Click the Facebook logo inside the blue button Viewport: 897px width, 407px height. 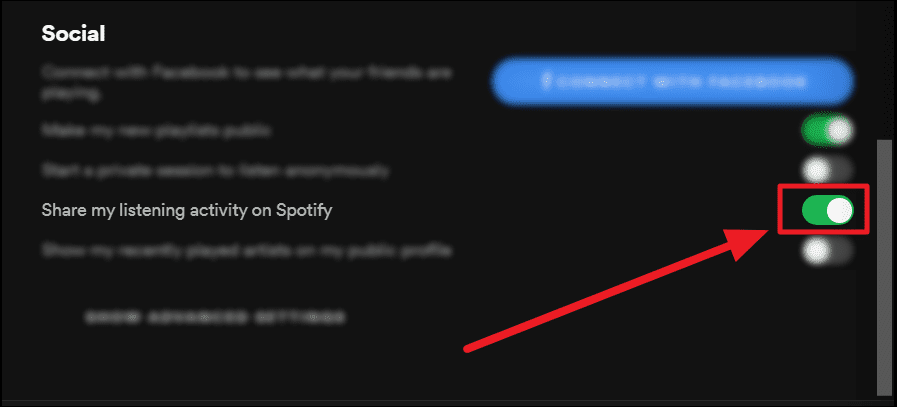coord(546,81)
